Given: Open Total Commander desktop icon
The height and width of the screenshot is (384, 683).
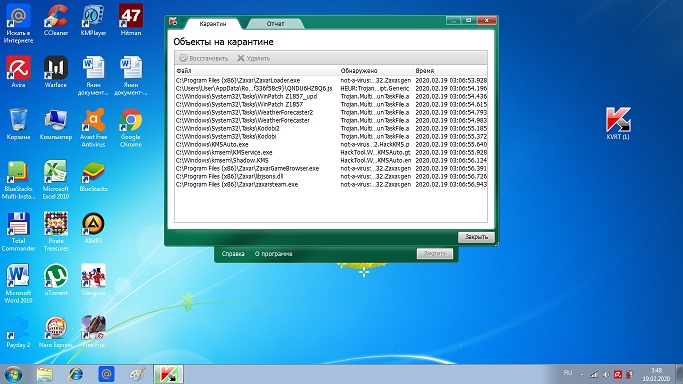Looking at the screenshot, I should (18, 232).
